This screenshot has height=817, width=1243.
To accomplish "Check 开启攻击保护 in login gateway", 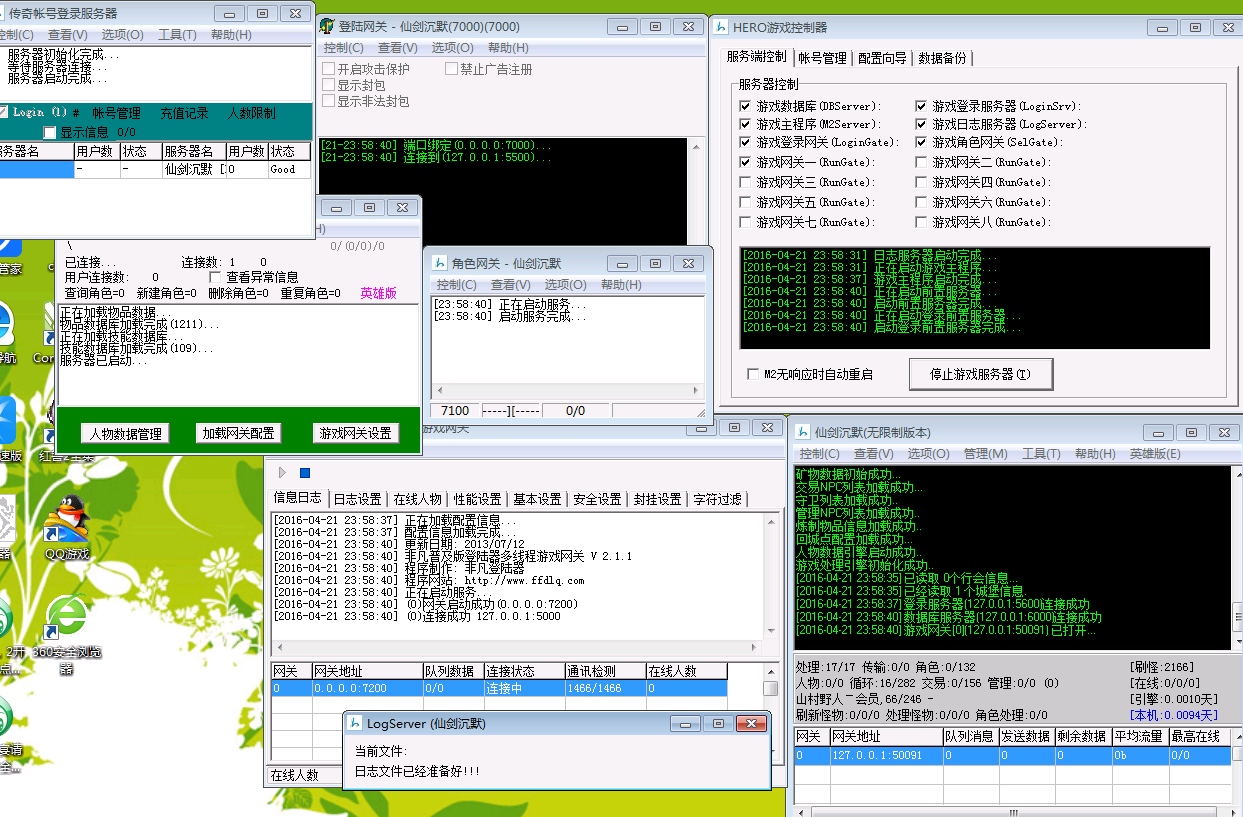I will (x=328, y=69).
